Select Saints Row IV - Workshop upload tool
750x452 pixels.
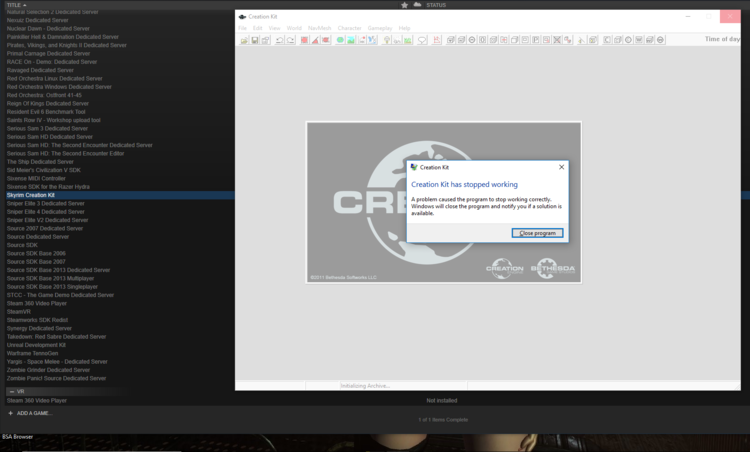(54, 120)
